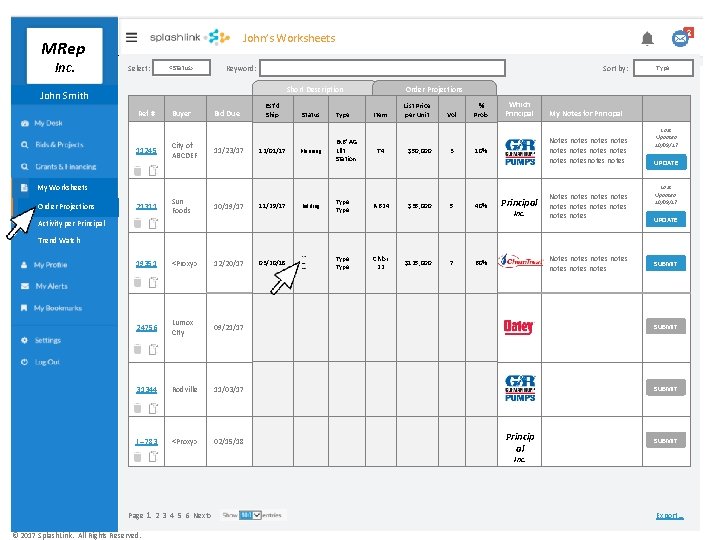Viewport: 720px width, 540px height.
Task: Copy row 11245 with clipboard icon
Action: 153,170
